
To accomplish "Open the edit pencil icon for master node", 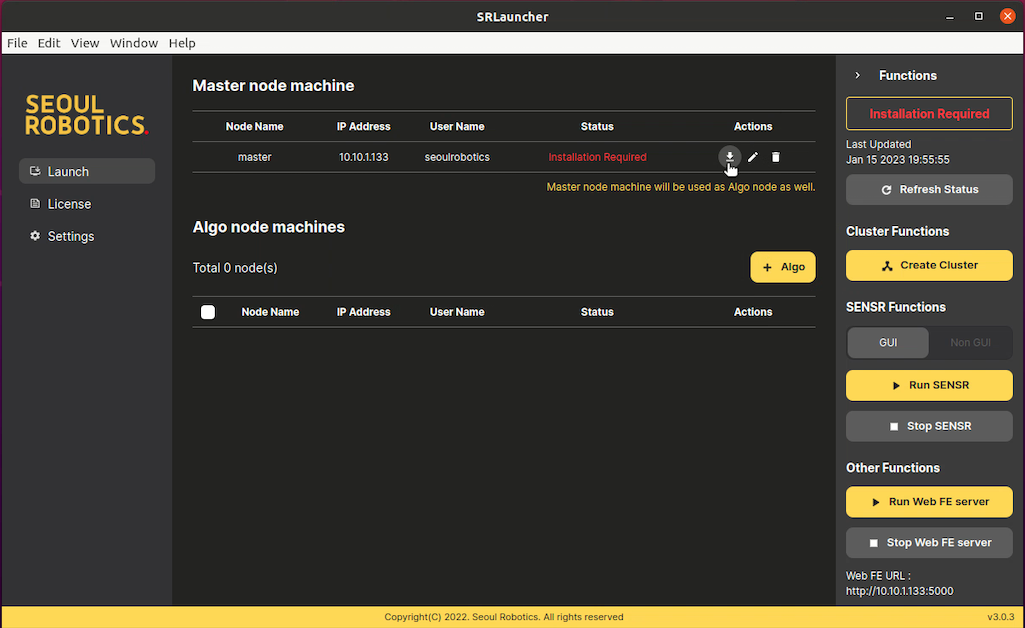I will pos(752,157).
